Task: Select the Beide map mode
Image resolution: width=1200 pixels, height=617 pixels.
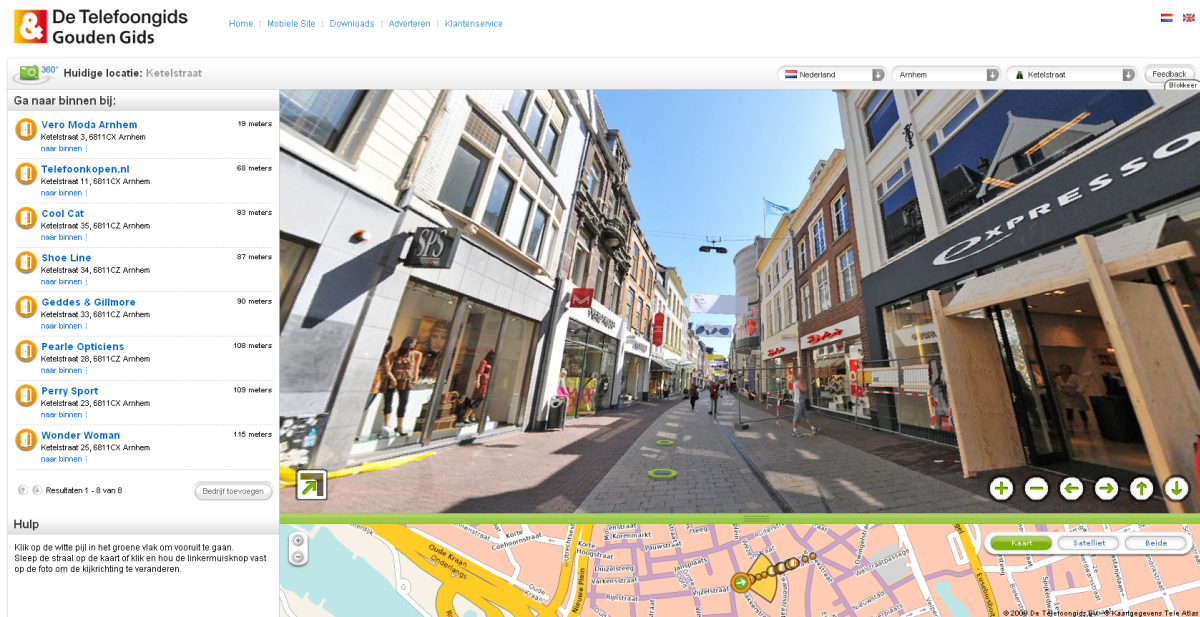Action: click(x=1155, y=543)
